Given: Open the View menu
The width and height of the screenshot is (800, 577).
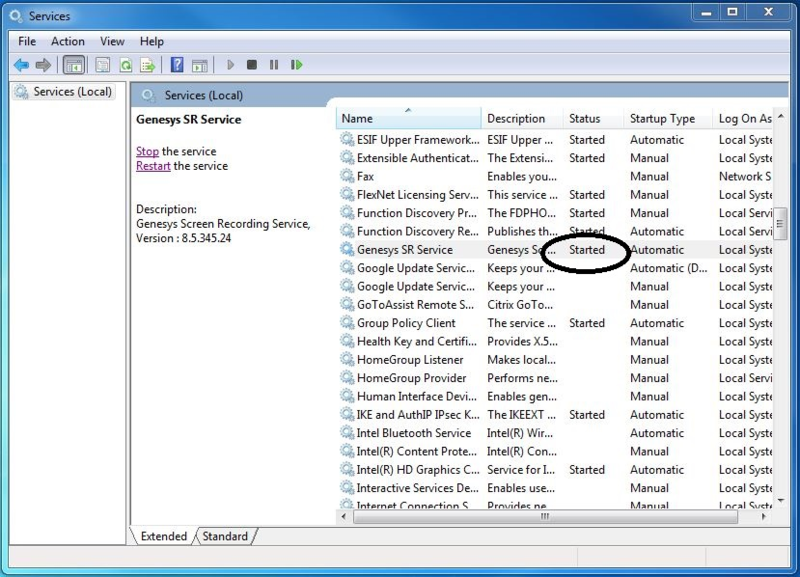Looking at the screenshot, I should click(111, 41).
